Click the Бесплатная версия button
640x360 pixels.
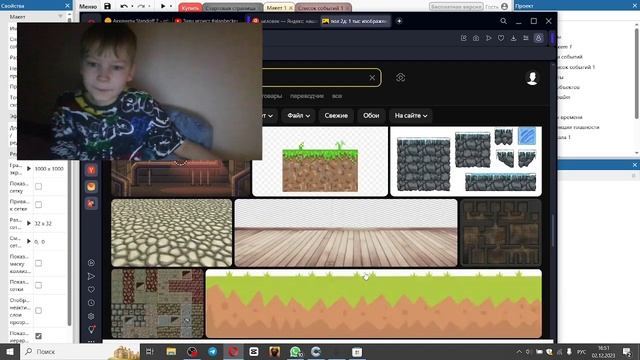pyautogui.click(x=456, y=7)
